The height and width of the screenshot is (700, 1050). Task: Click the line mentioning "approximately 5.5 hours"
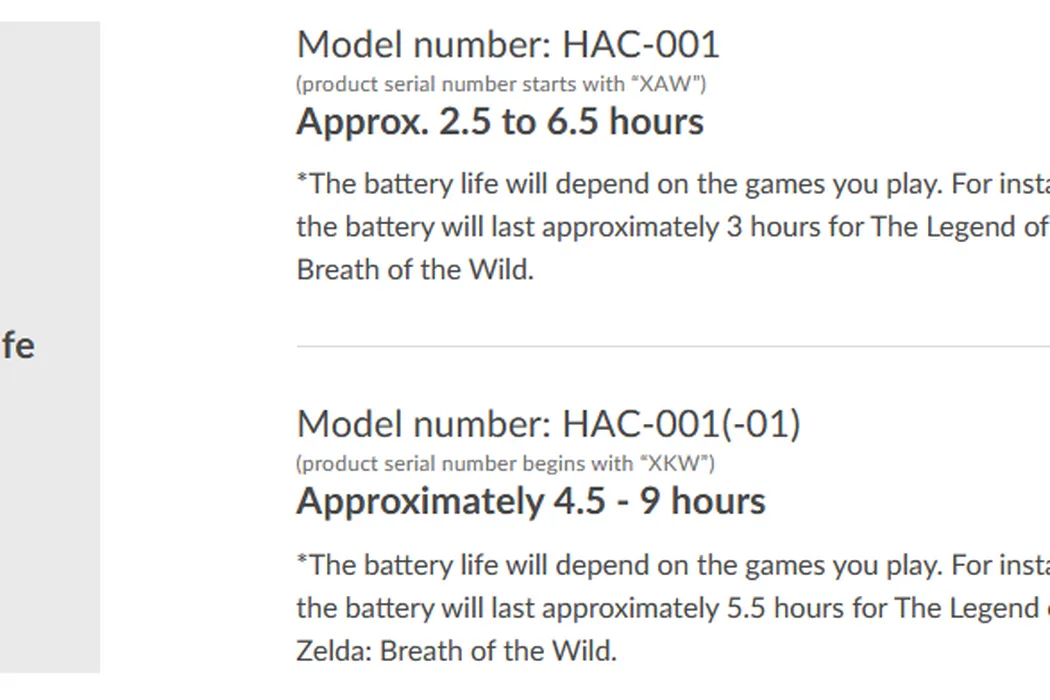(672, 608)
